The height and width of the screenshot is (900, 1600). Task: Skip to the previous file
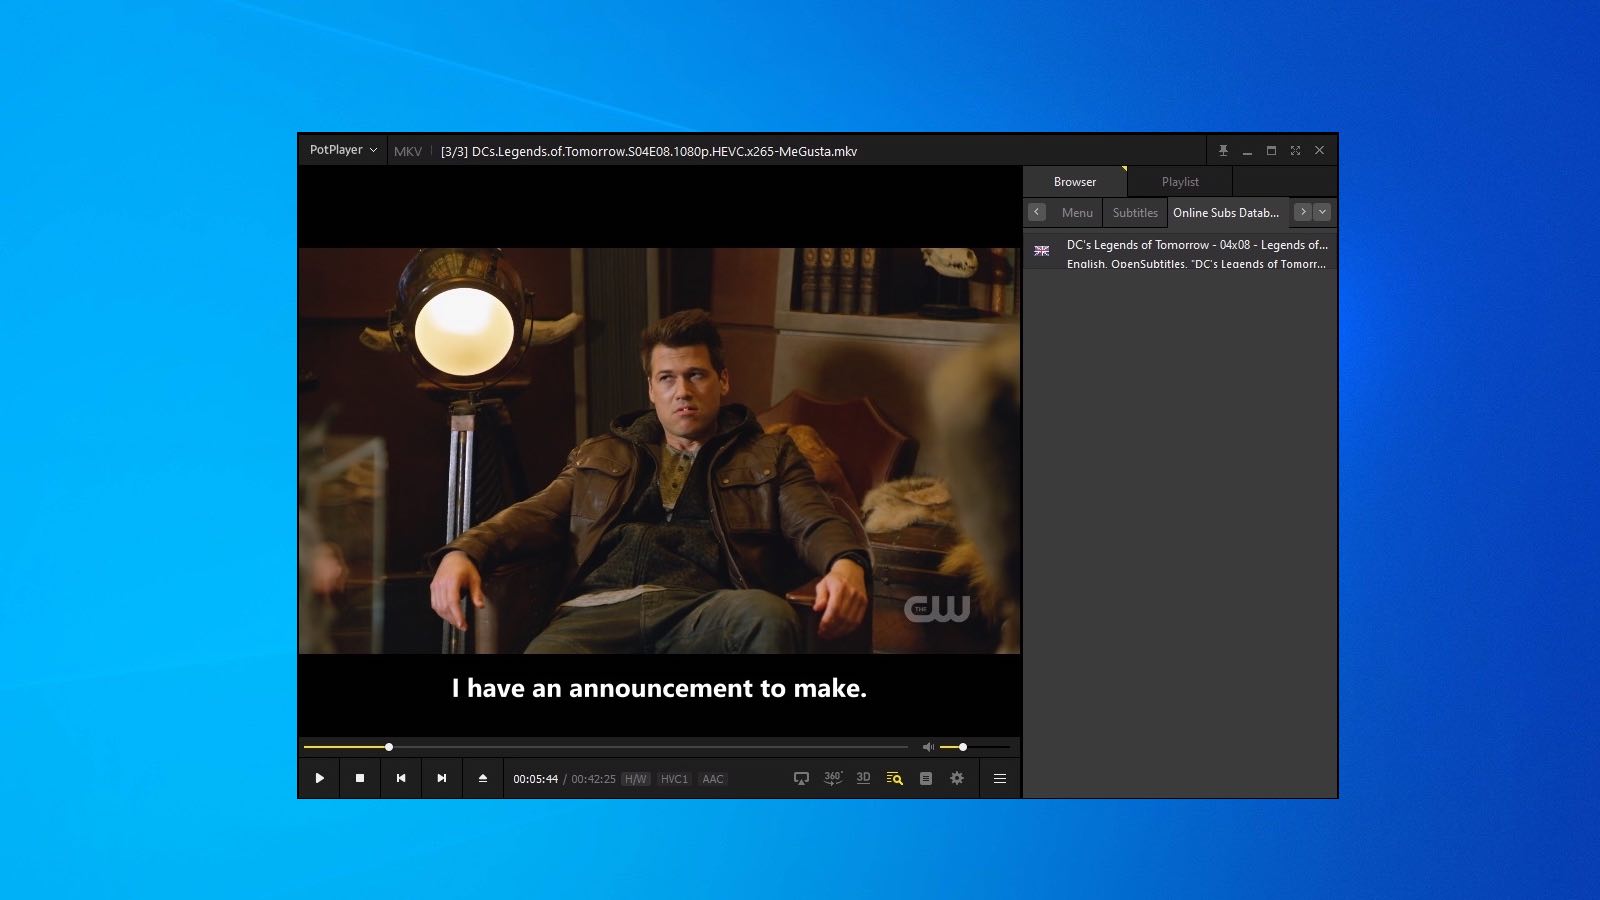[x=401, y=778]
